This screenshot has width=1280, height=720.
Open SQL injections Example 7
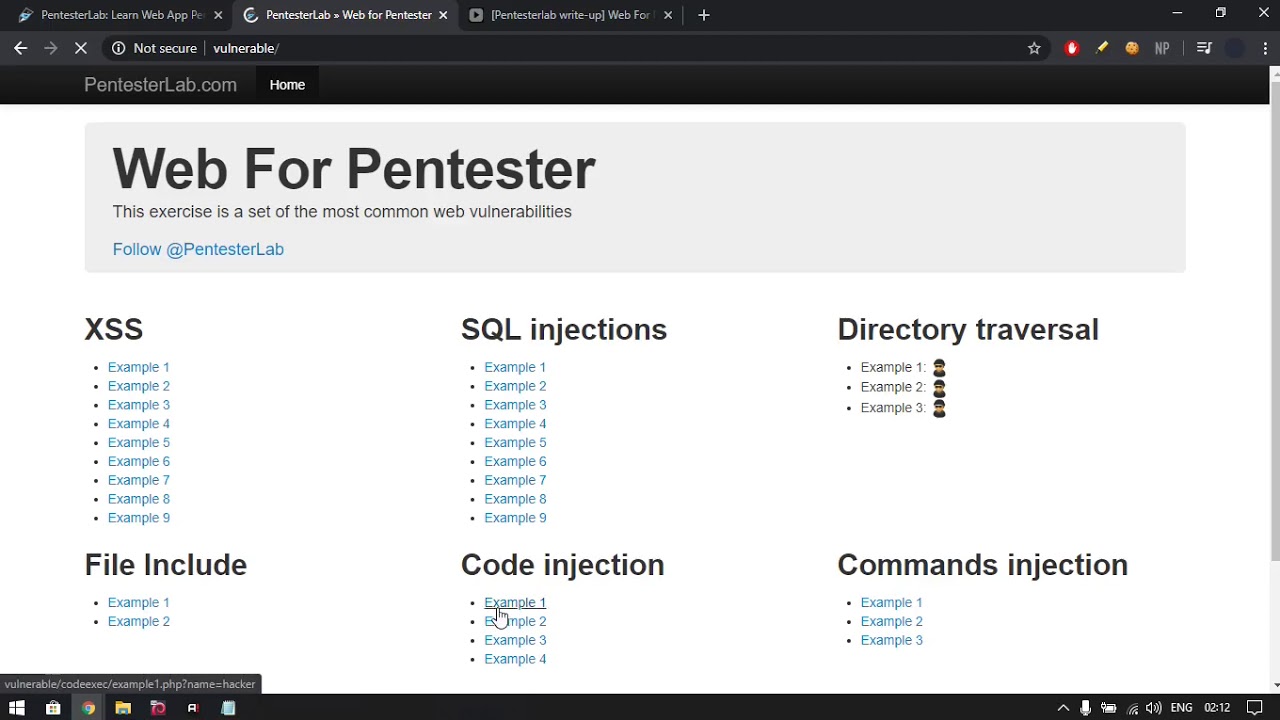tap(515, 480)
